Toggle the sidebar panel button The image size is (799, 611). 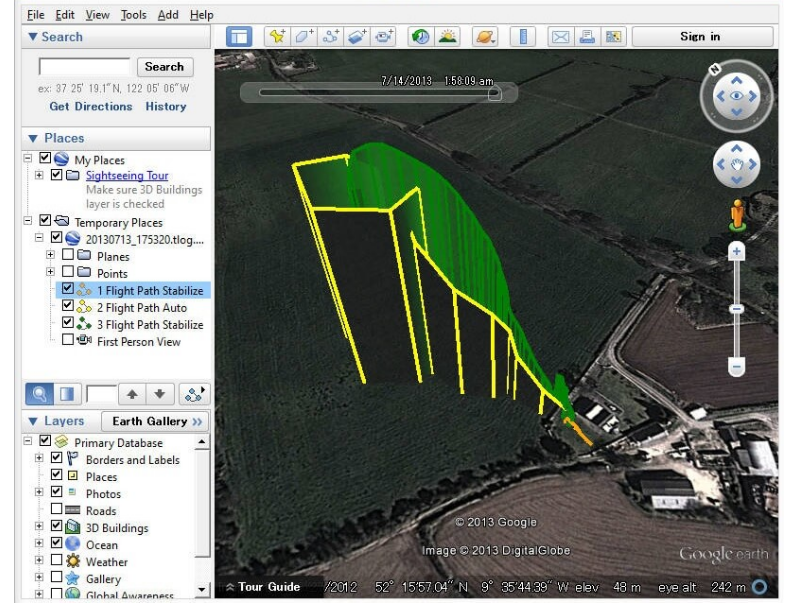click(239, 37)
